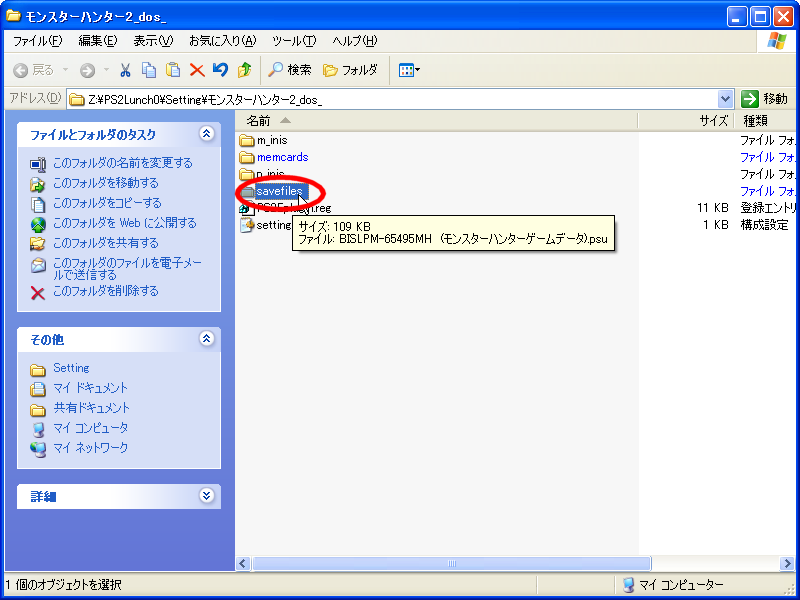Sort by the サイズ column header
800x600 pixels.
[x=685, y=121]
